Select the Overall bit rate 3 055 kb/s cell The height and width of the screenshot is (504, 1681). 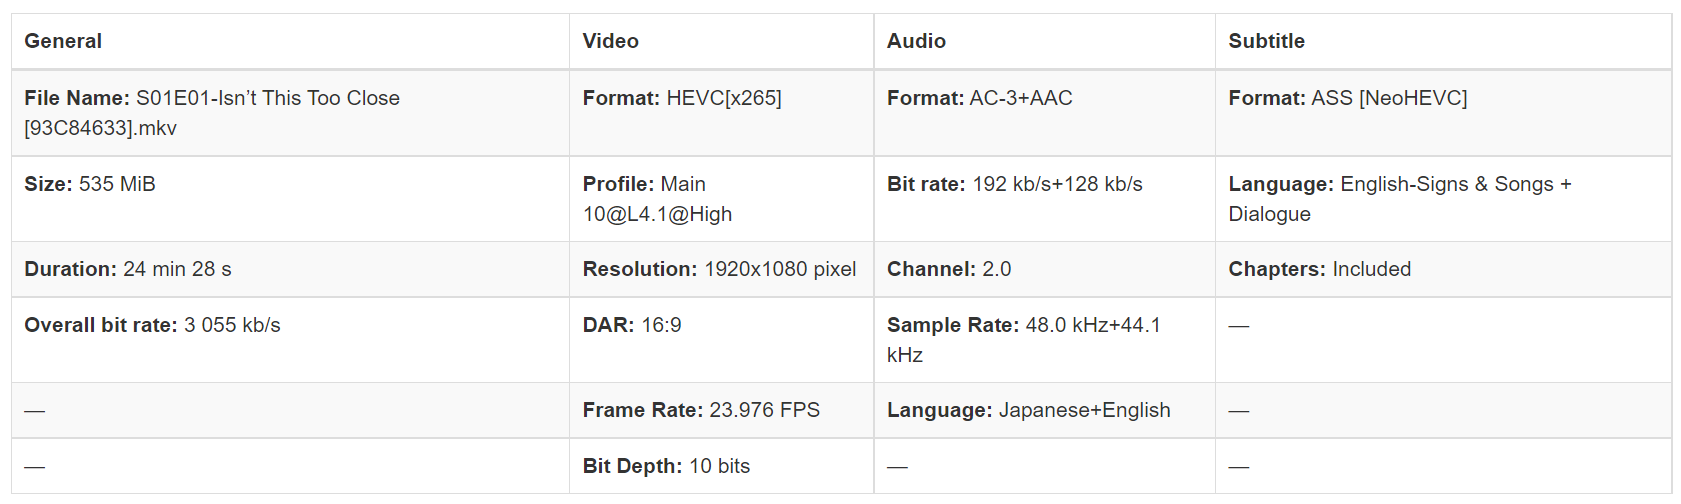coord(290,340)
